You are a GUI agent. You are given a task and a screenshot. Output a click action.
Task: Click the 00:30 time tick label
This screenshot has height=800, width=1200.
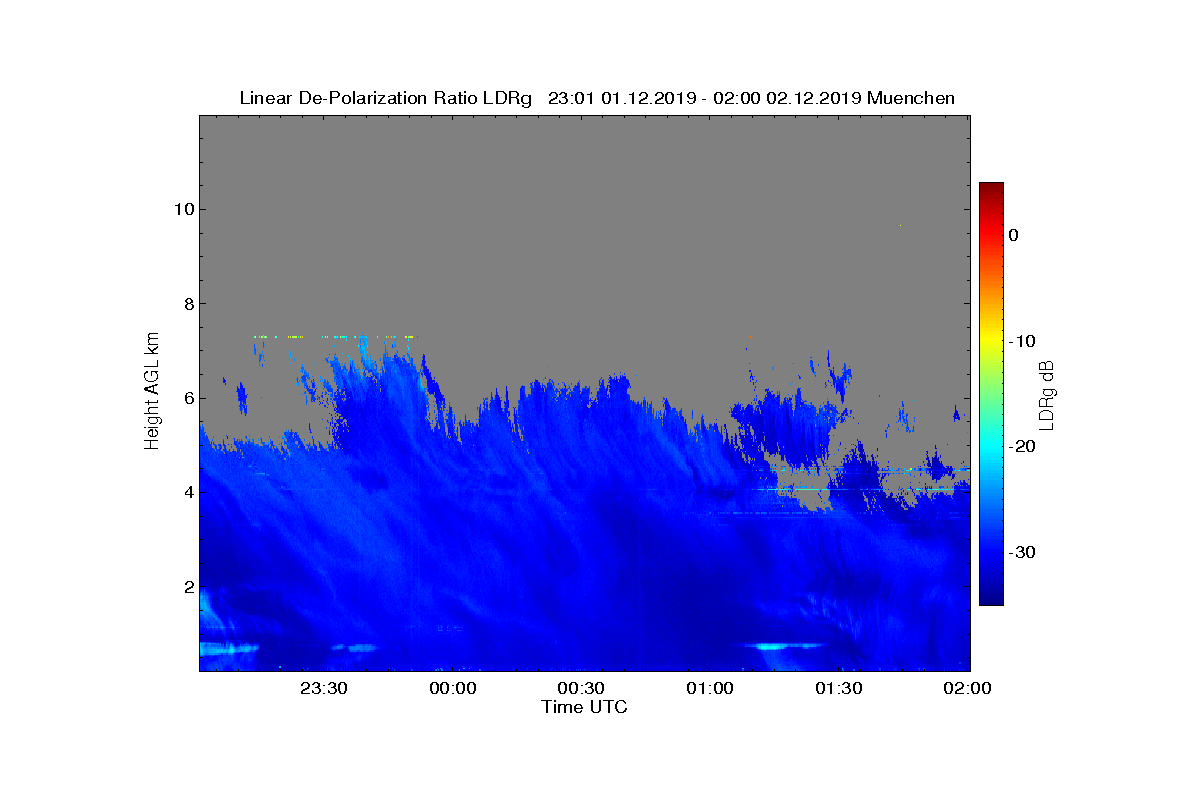[581, 688]
